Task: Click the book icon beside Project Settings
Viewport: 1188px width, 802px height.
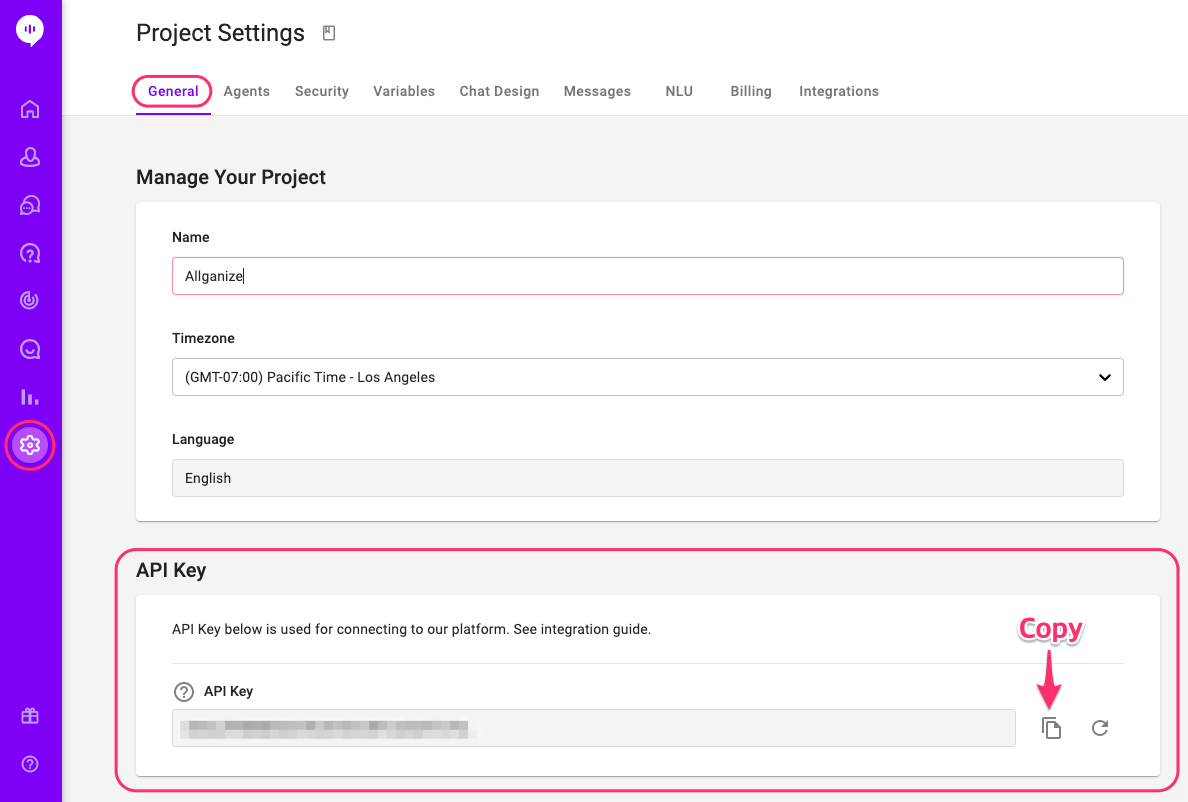Action: coord(329,33)
